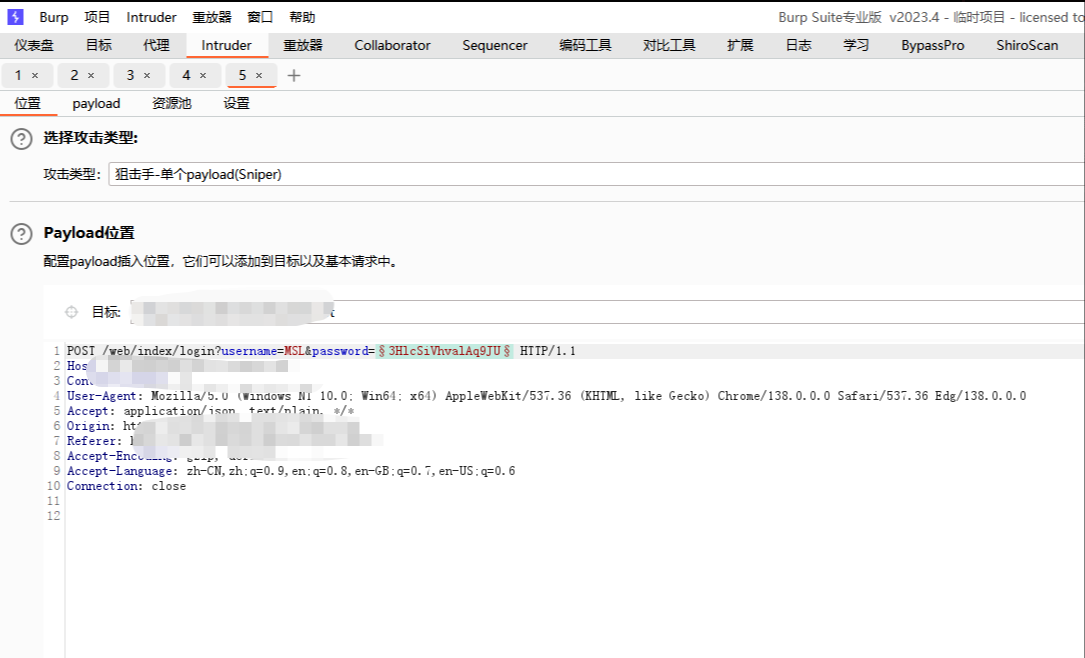Open the 项目 menu
This screenshot has height=658, width=1085.
point(98,17)
